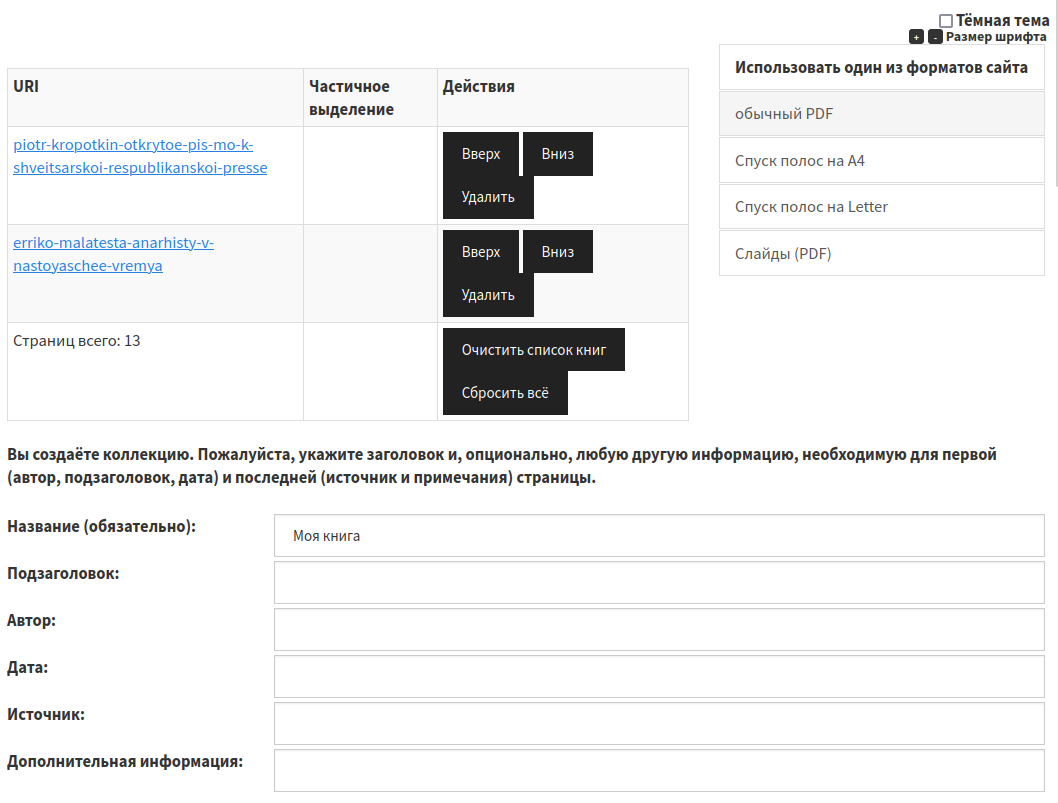Decrease font size with minus icon

pos(935,37)
